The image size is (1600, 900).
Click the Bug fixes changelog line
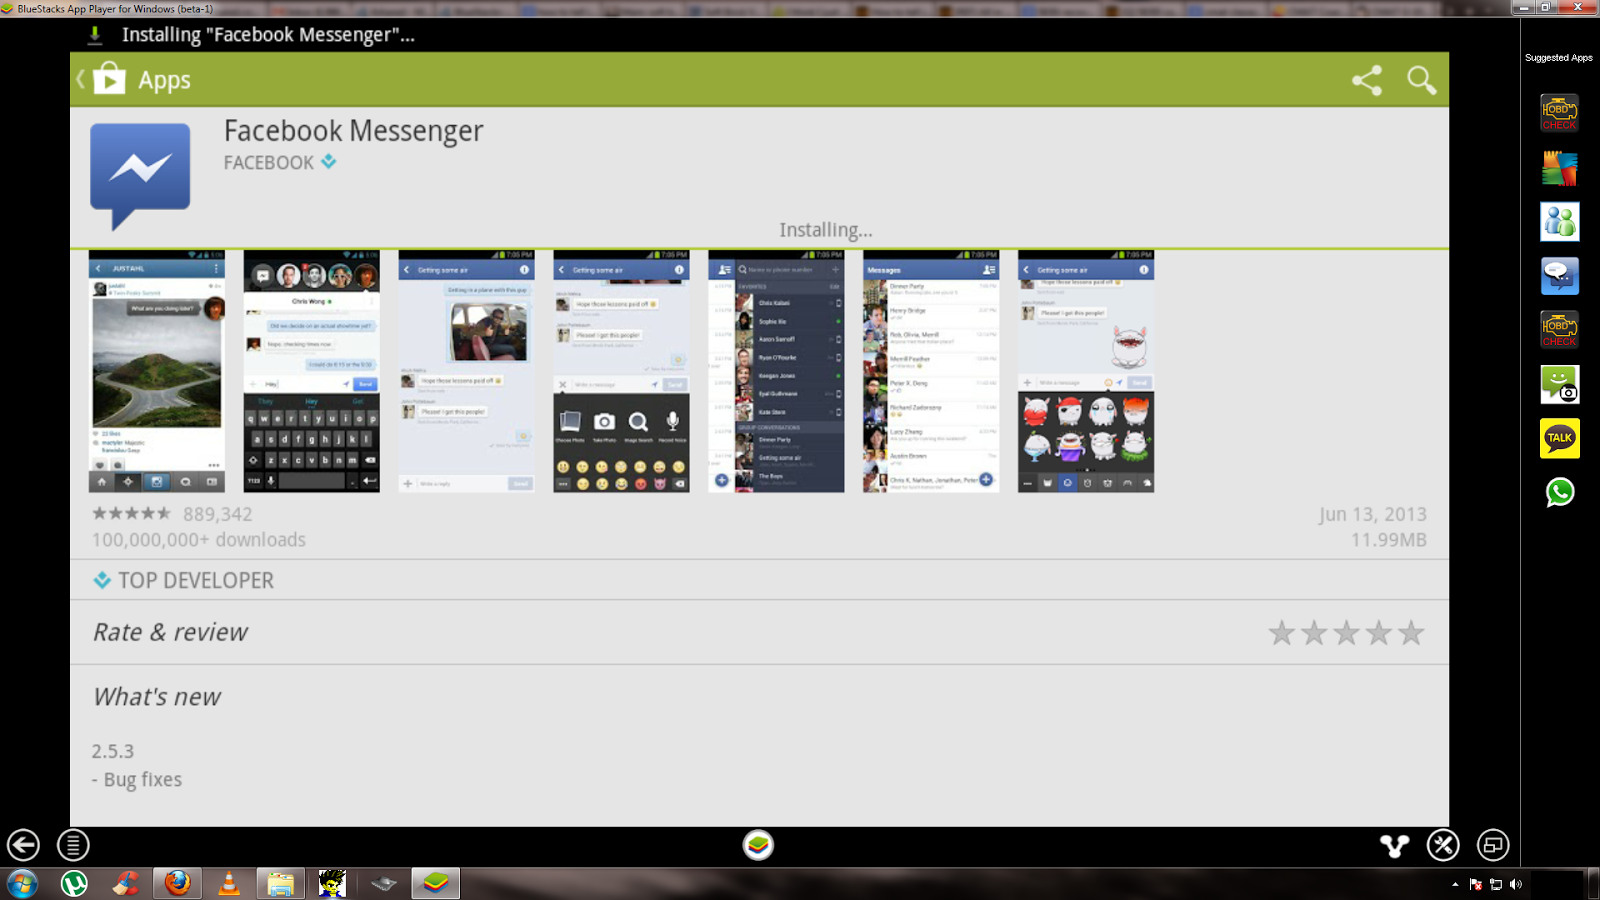137,780
